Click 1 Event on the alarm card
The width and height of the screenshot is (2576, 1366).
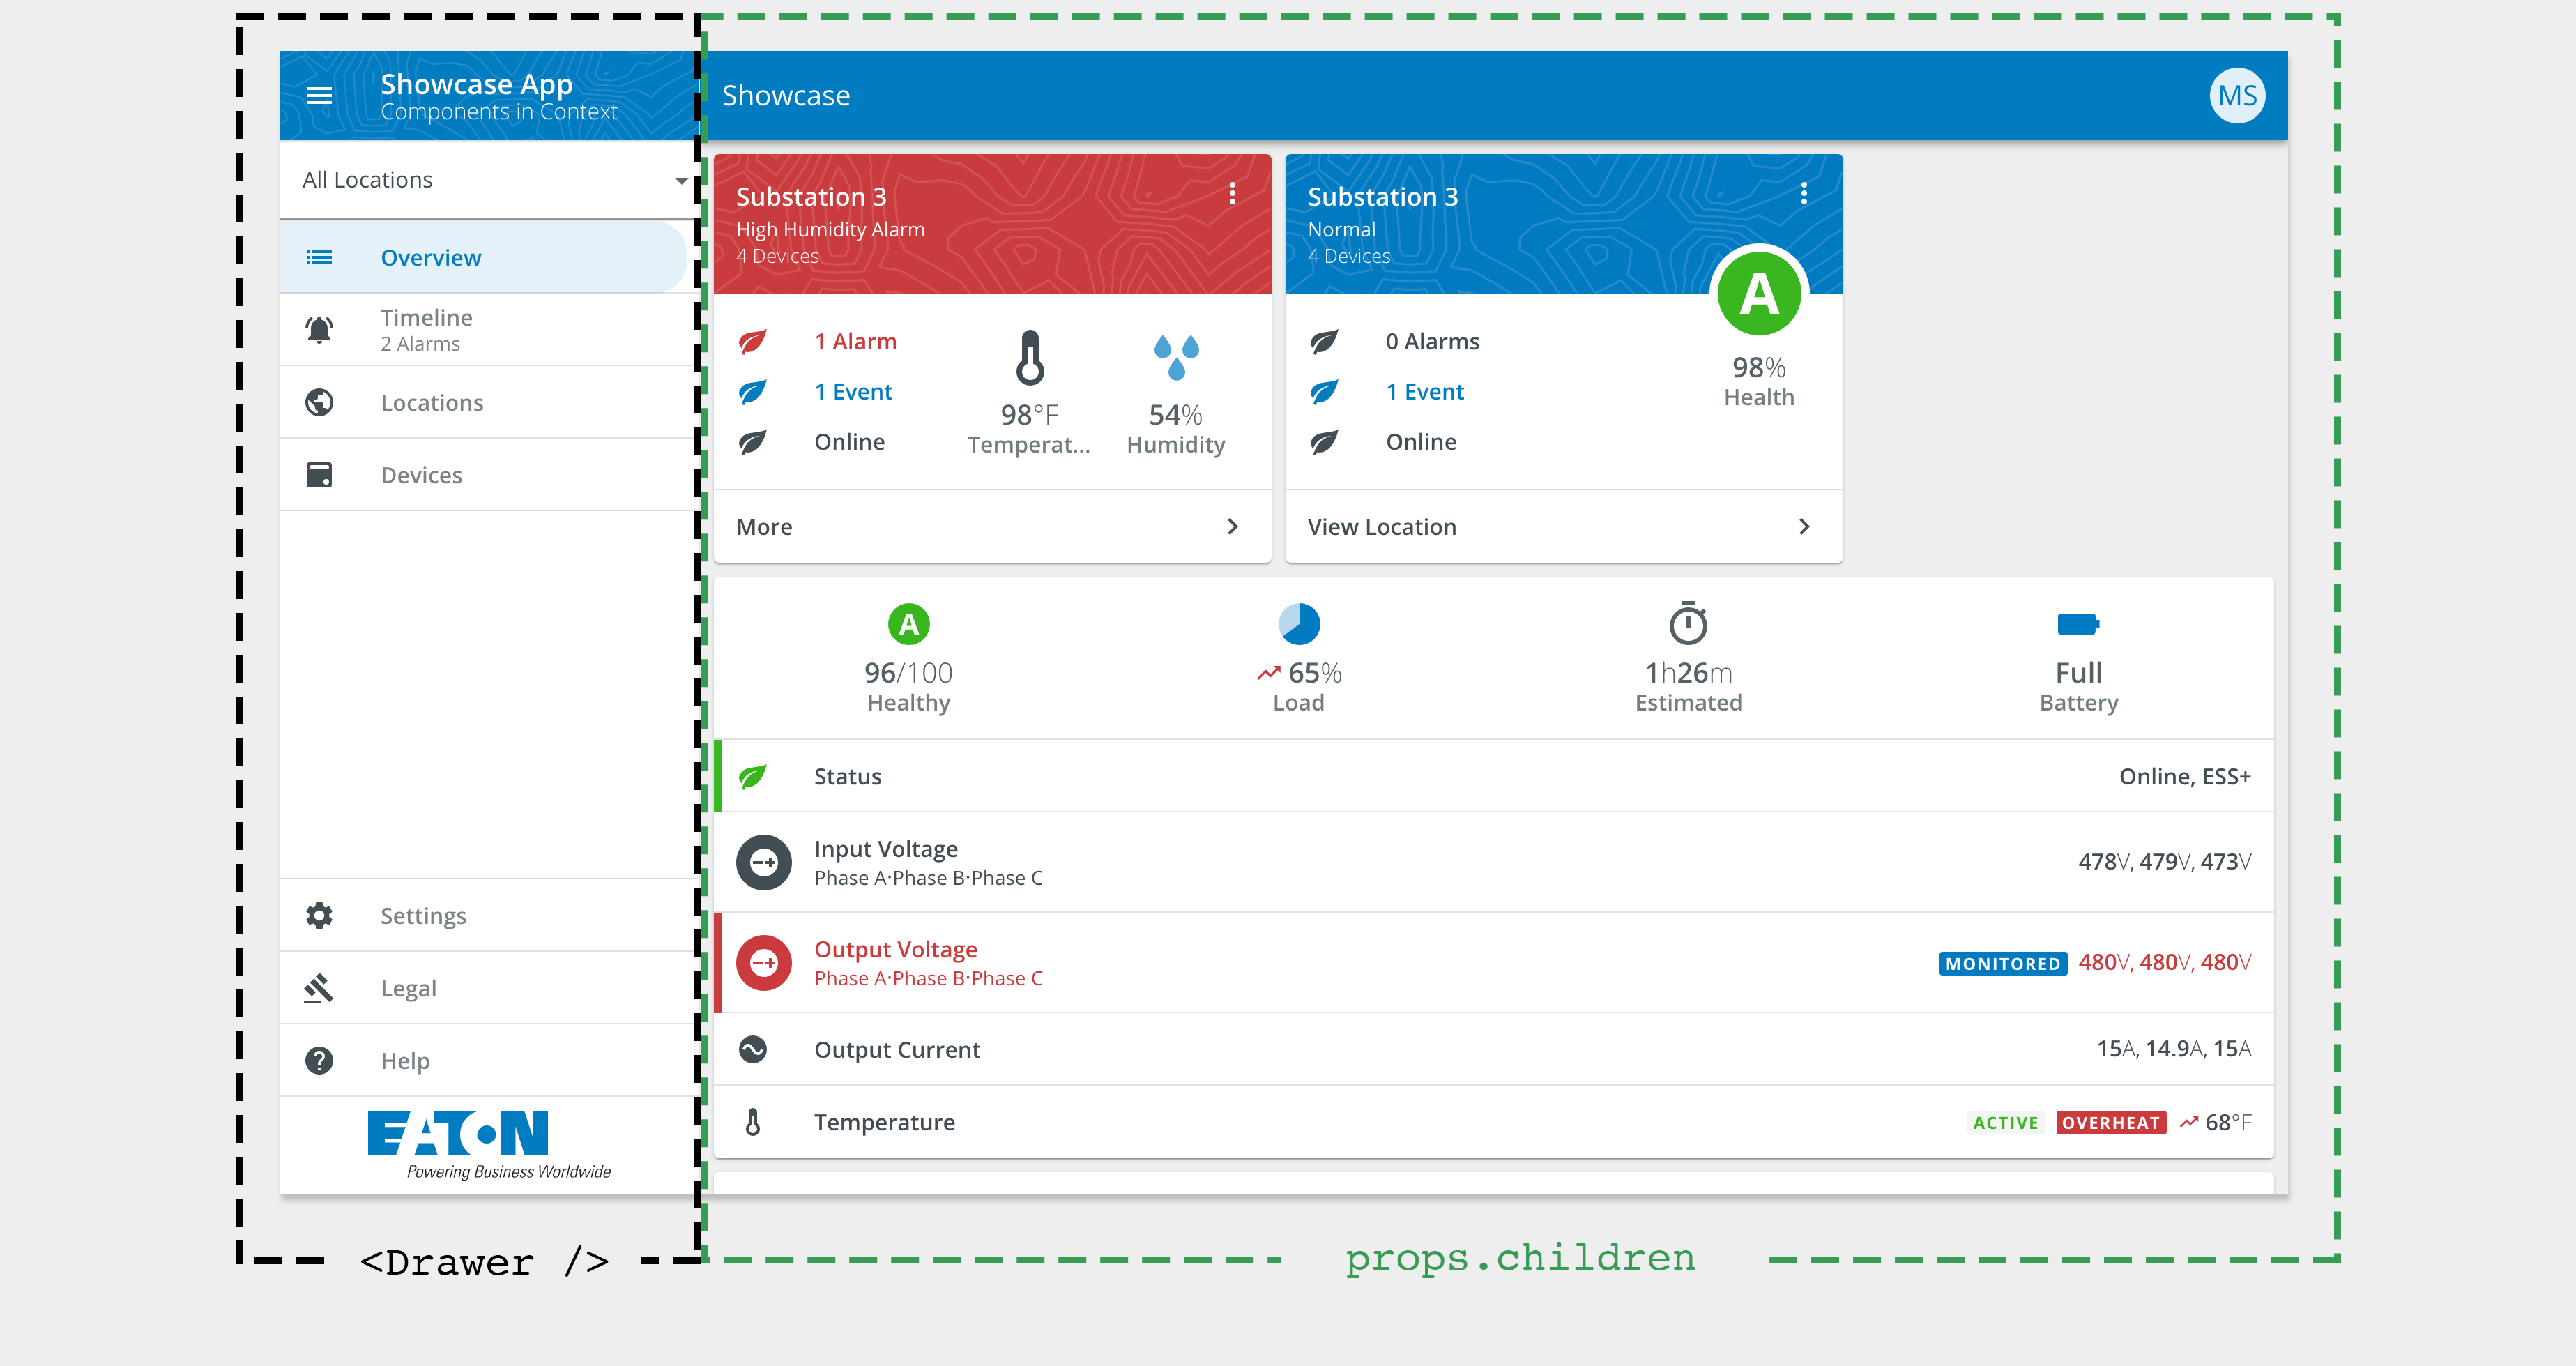[853, 392]
